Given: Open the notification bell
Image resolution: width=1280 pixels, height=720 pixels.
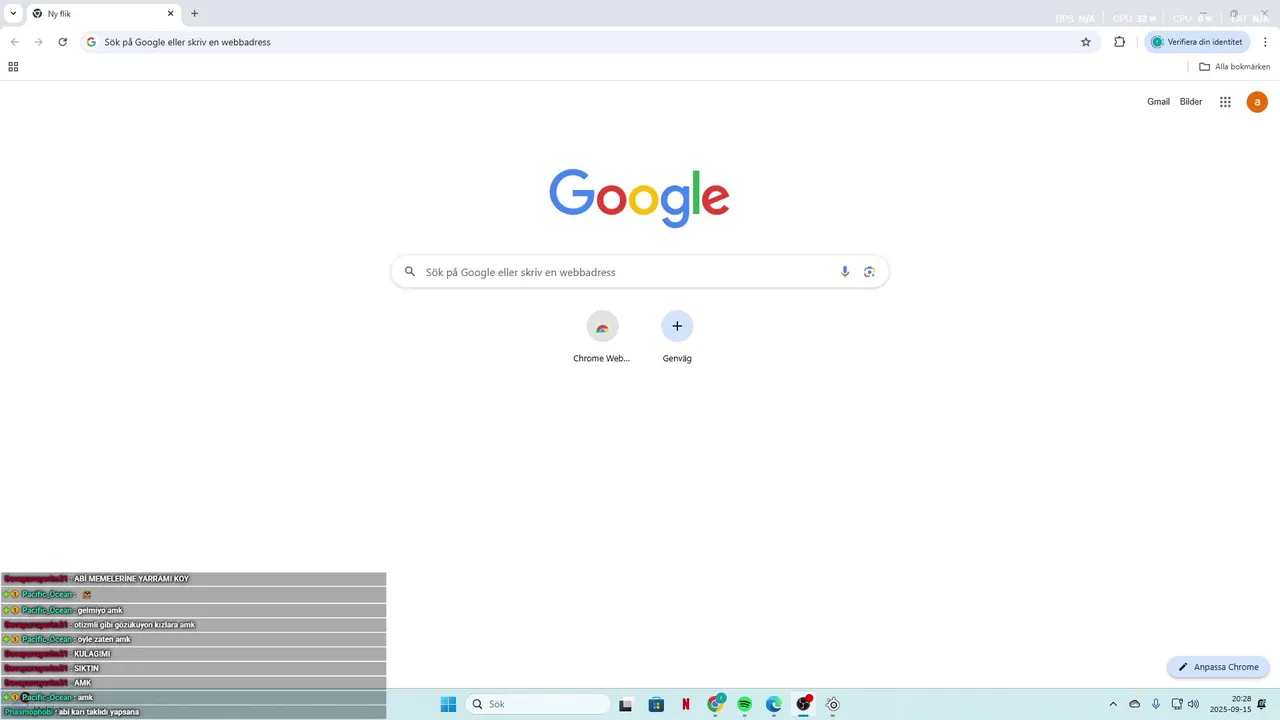Looking at the screenshot, I should (x=1262, y=704).
